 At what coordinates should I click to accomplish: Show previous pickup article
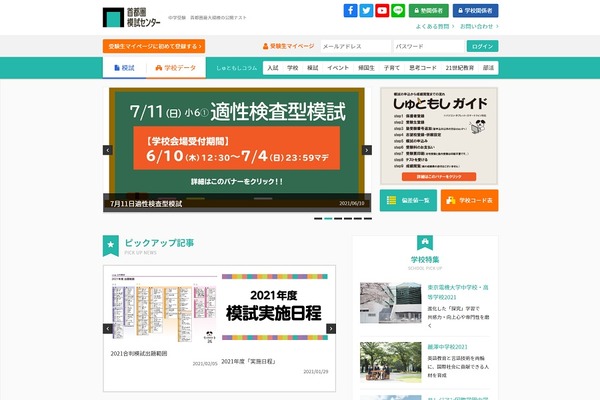click(108, 329)
